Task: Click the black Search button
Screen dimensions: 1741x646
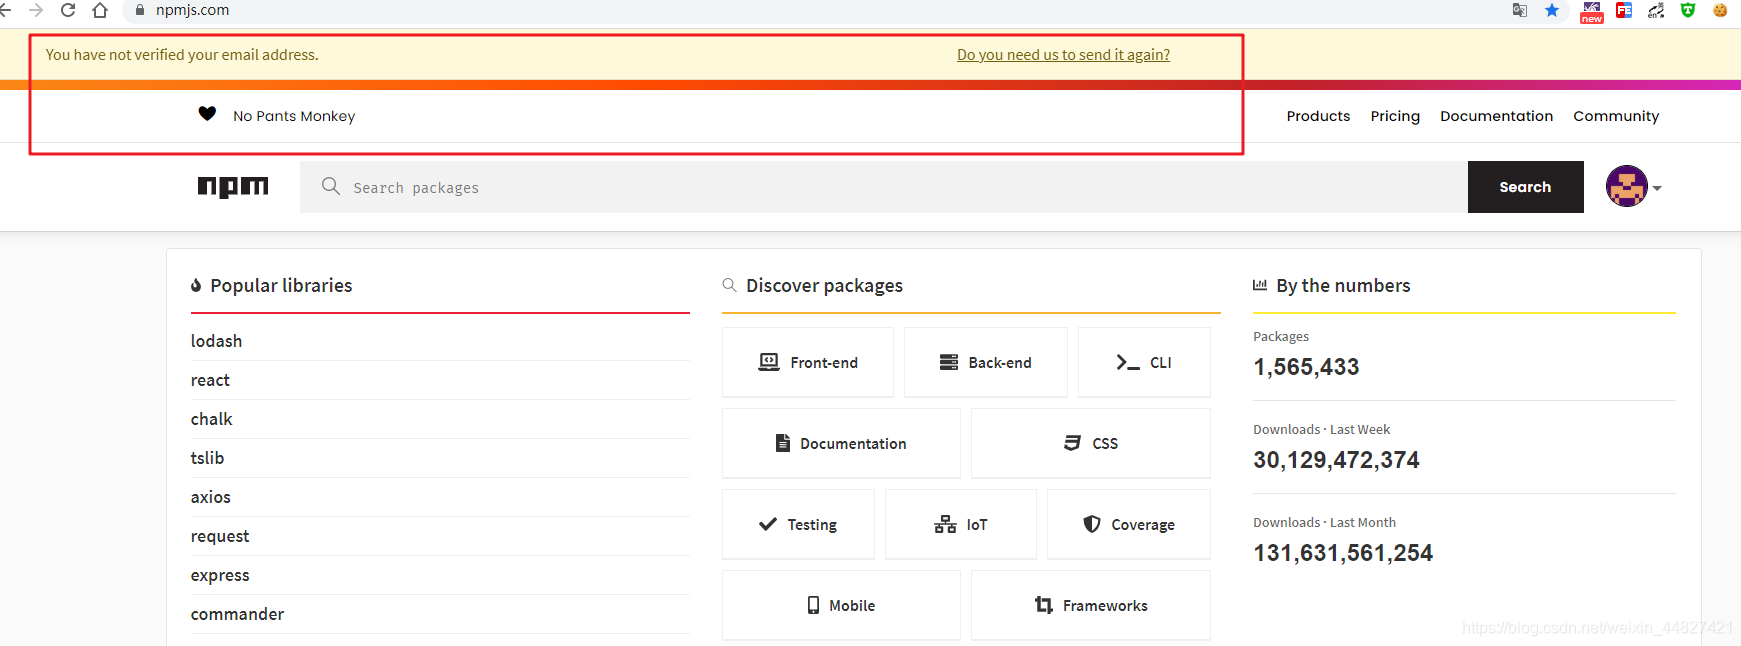Action: [1526, 187]
